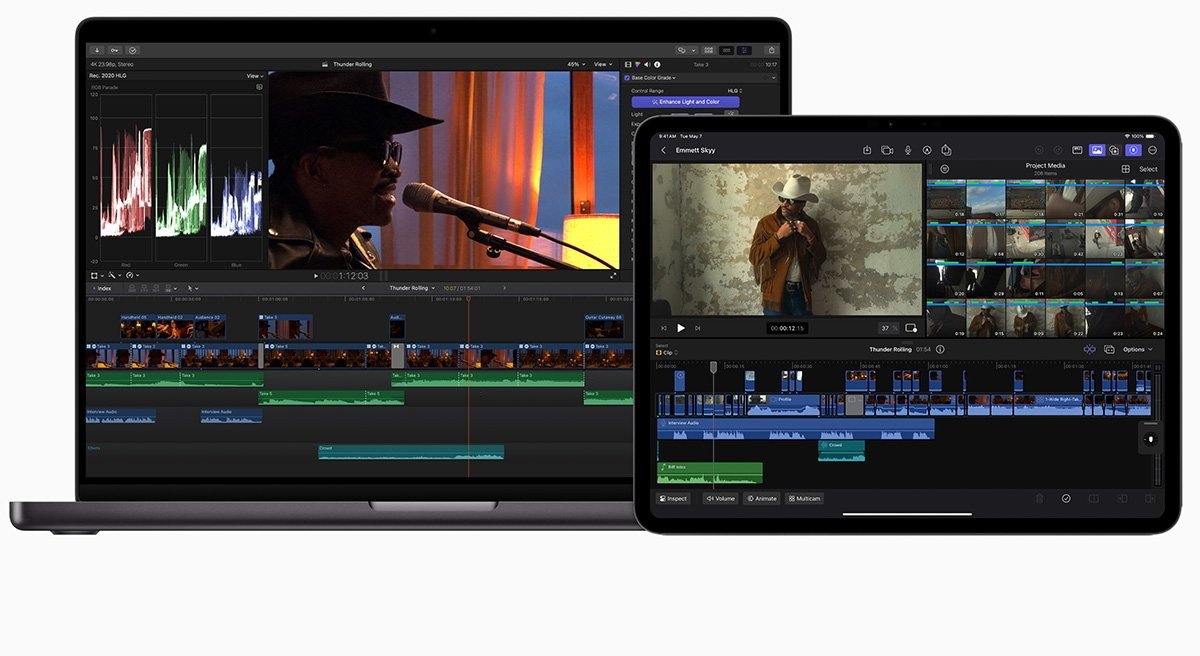Toggle the timeline panel icon on the Mac toolbar

(727, 50)
